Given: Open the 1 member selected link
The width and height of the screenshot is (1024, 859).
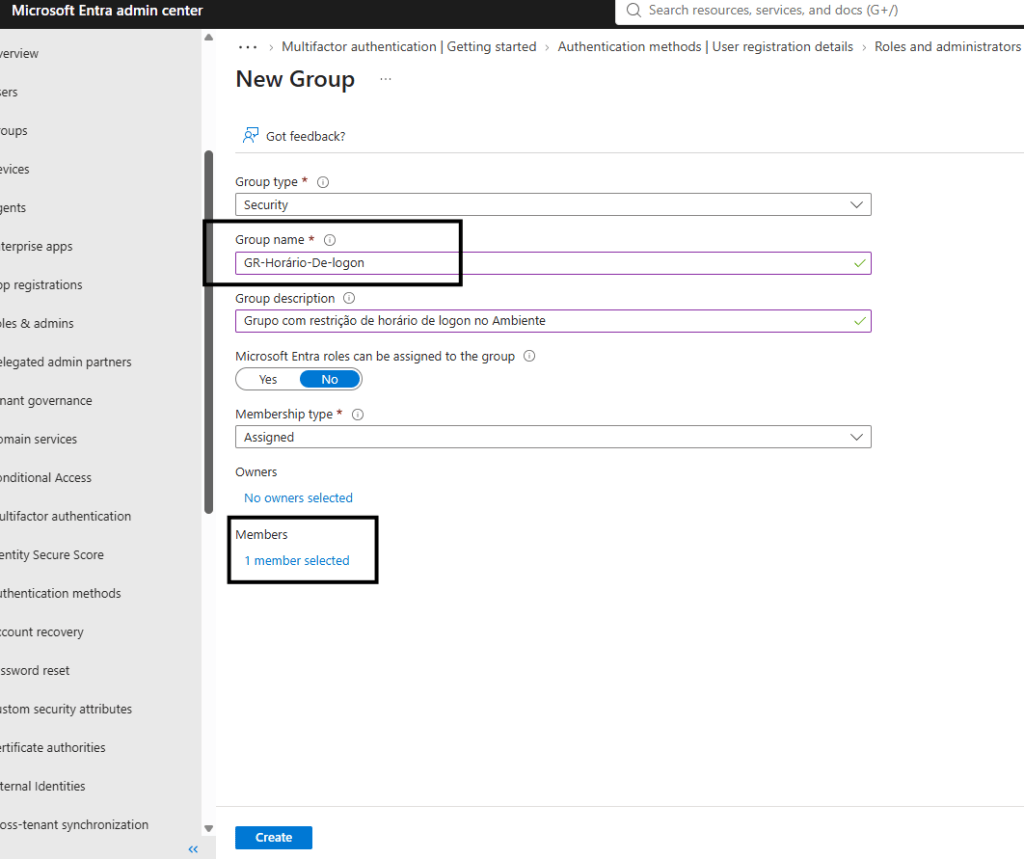Looking at the screenshot, I should 297,560.
